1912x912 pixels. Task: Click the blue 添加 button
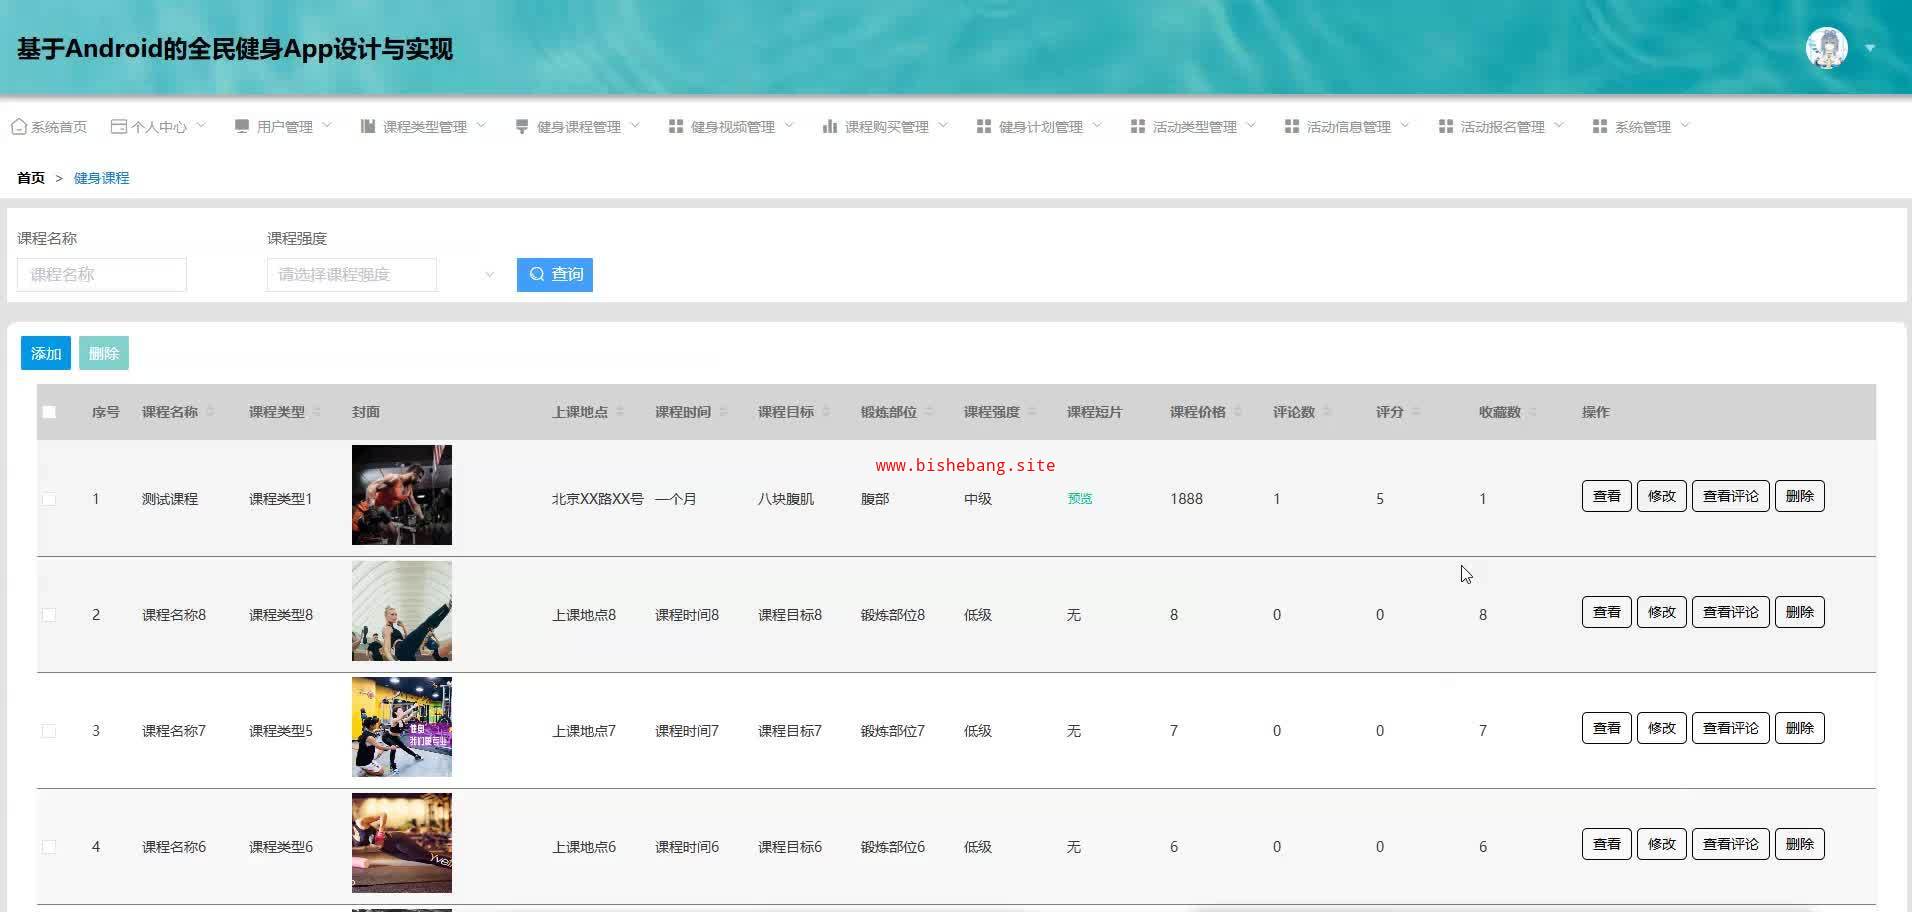[46, 353]
